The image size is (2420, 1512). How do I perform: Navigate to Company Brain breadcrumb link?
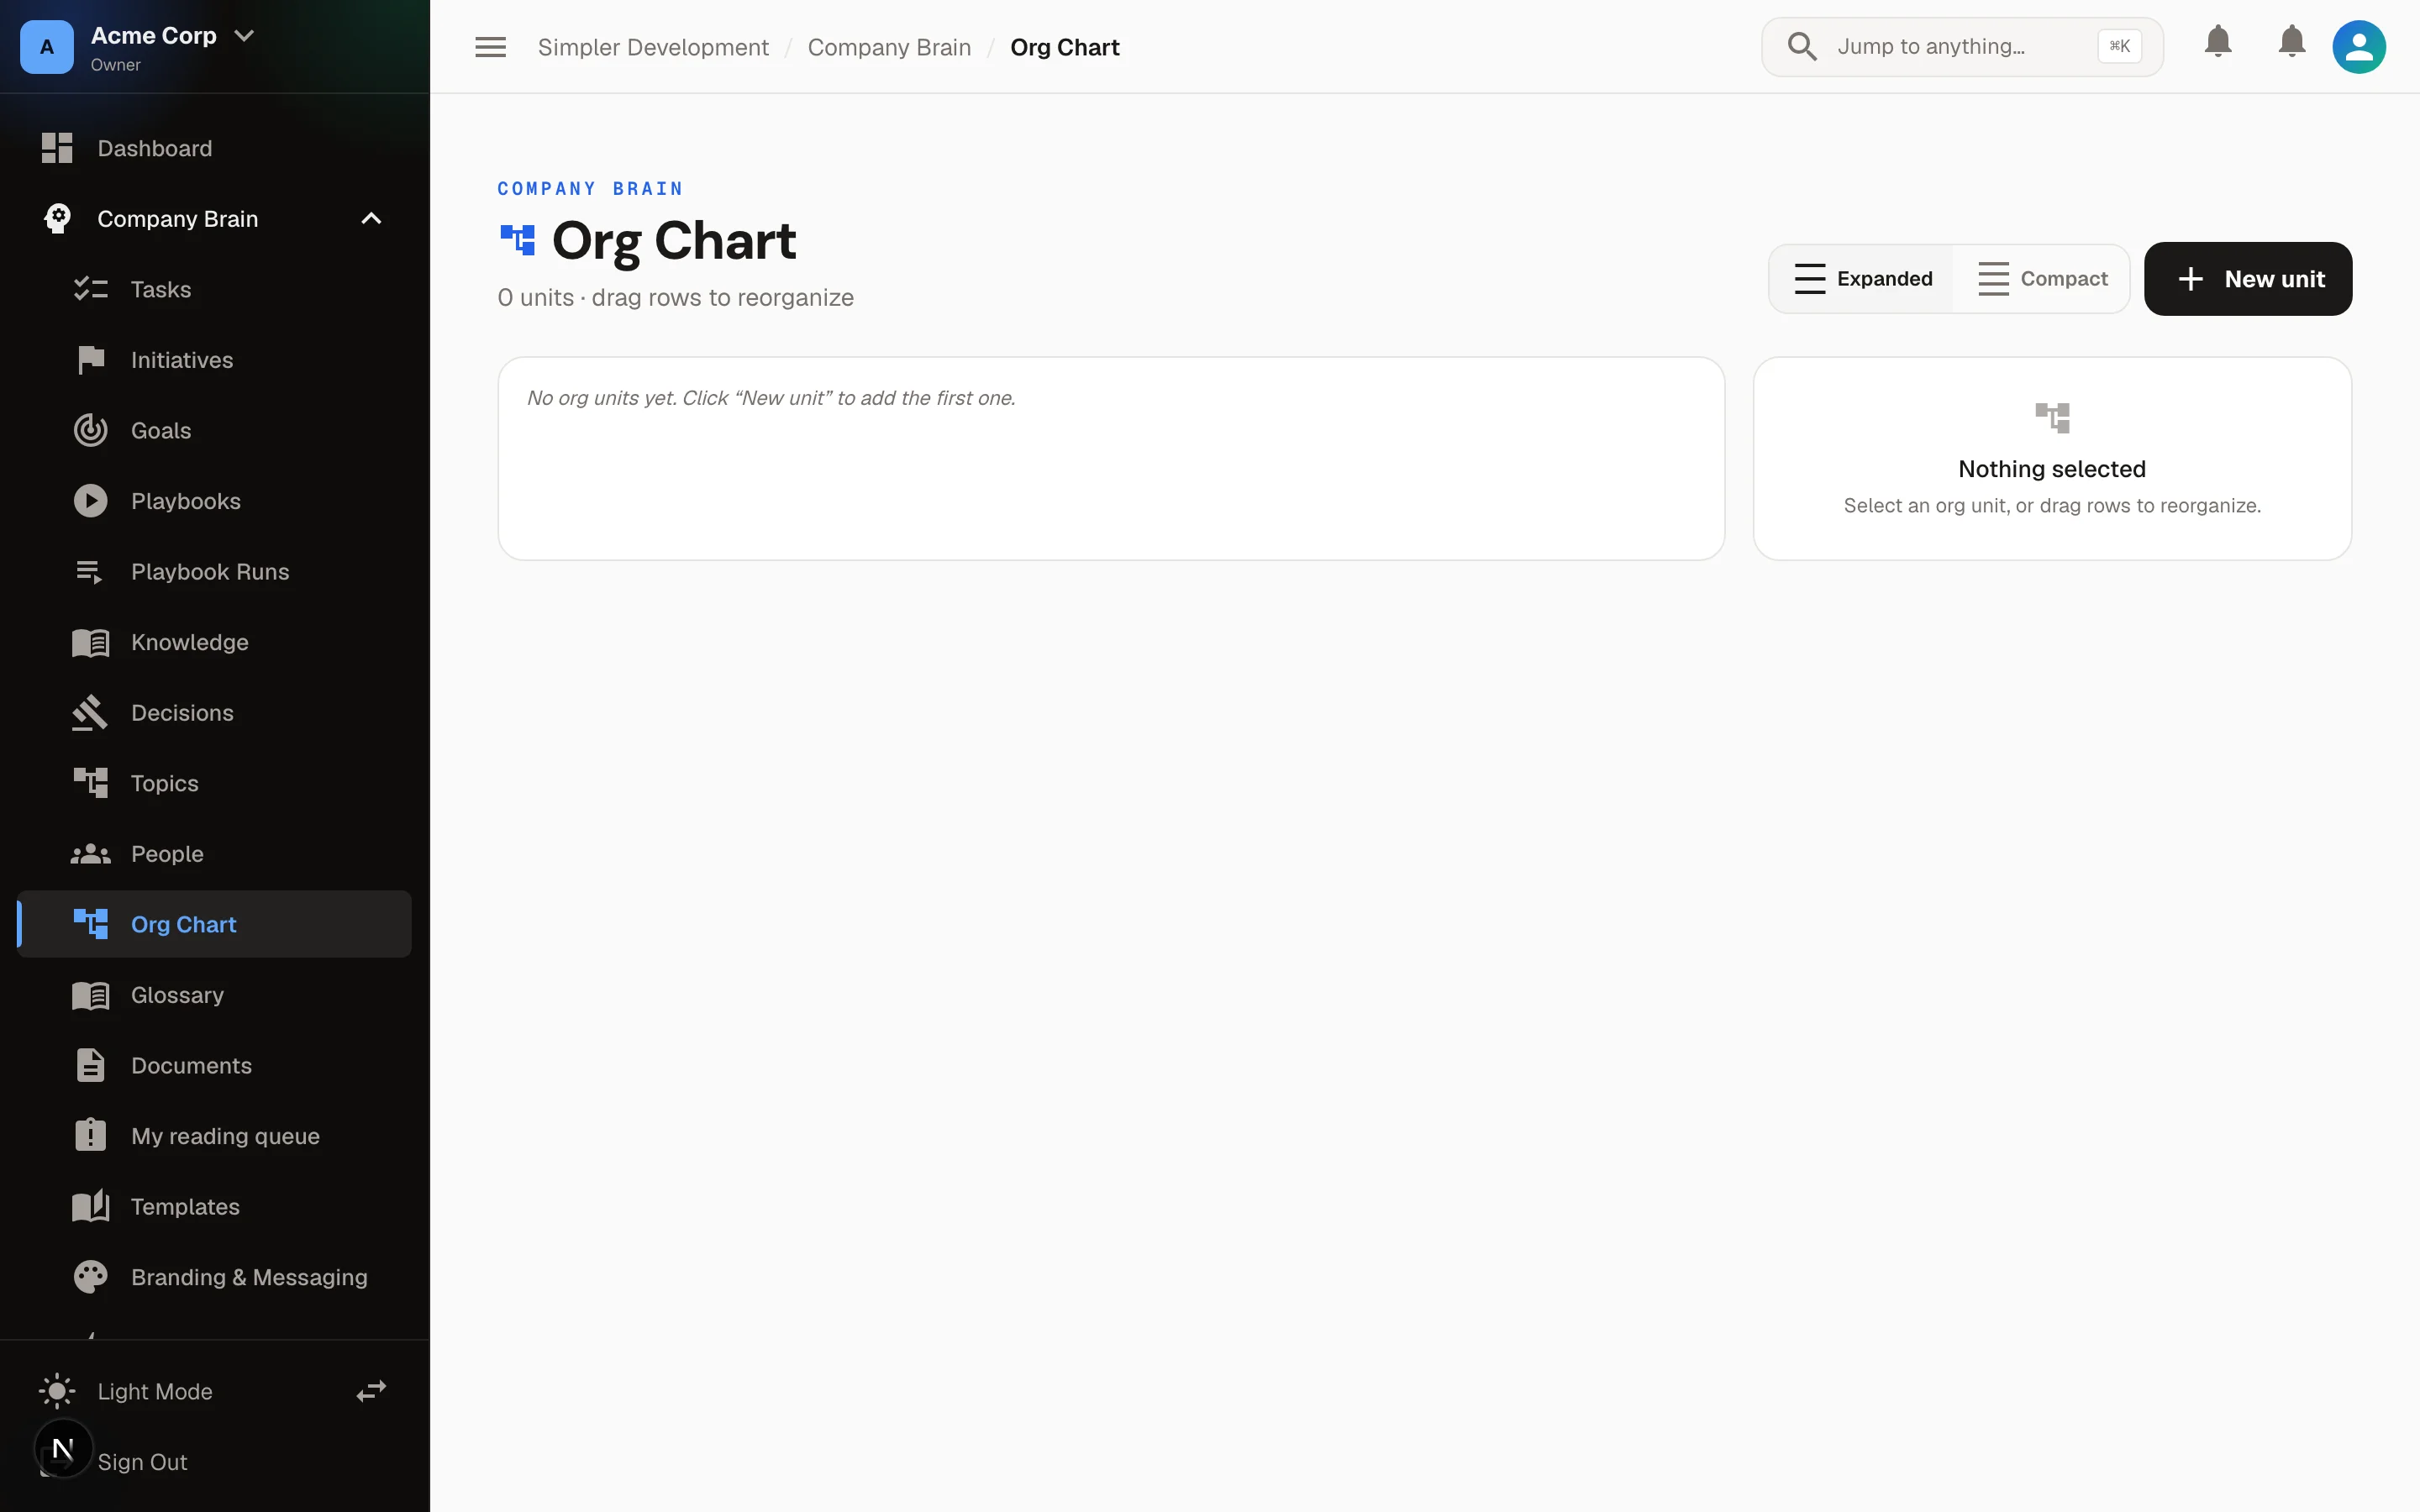click(889, 47)
